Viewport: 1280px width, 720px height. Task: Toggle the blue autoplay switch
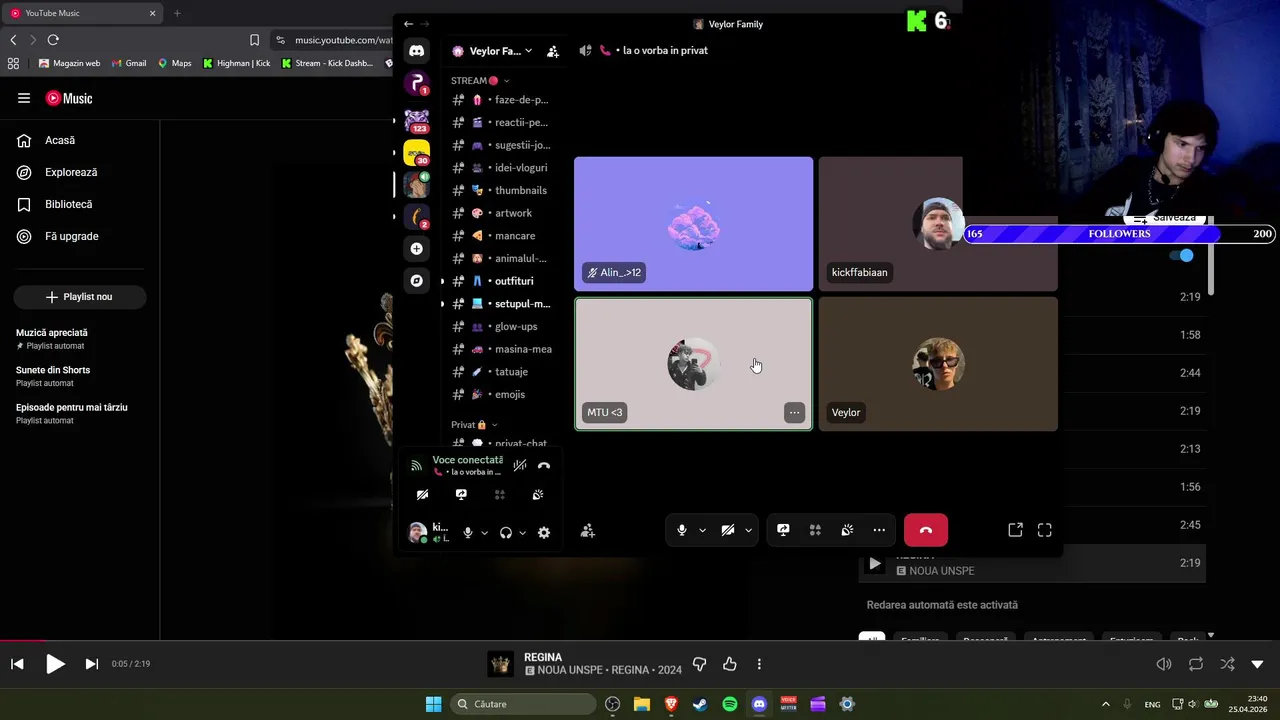[x=1182, y=255]
